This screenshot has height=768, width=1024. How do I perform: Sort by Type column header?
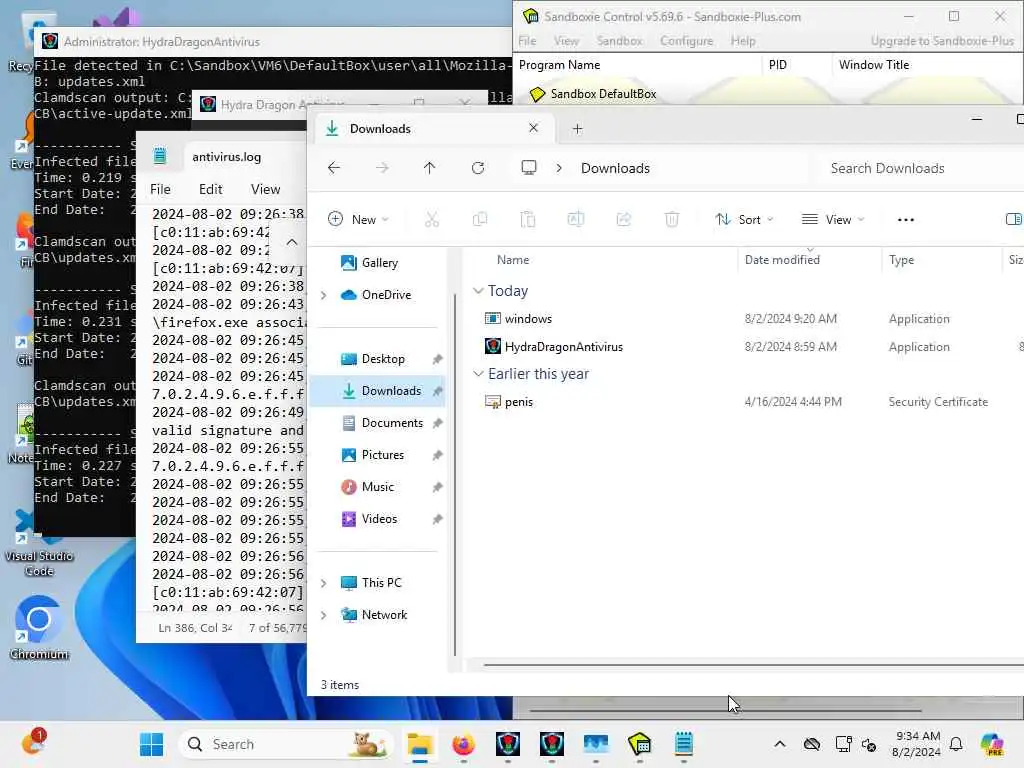click(901, 260)
